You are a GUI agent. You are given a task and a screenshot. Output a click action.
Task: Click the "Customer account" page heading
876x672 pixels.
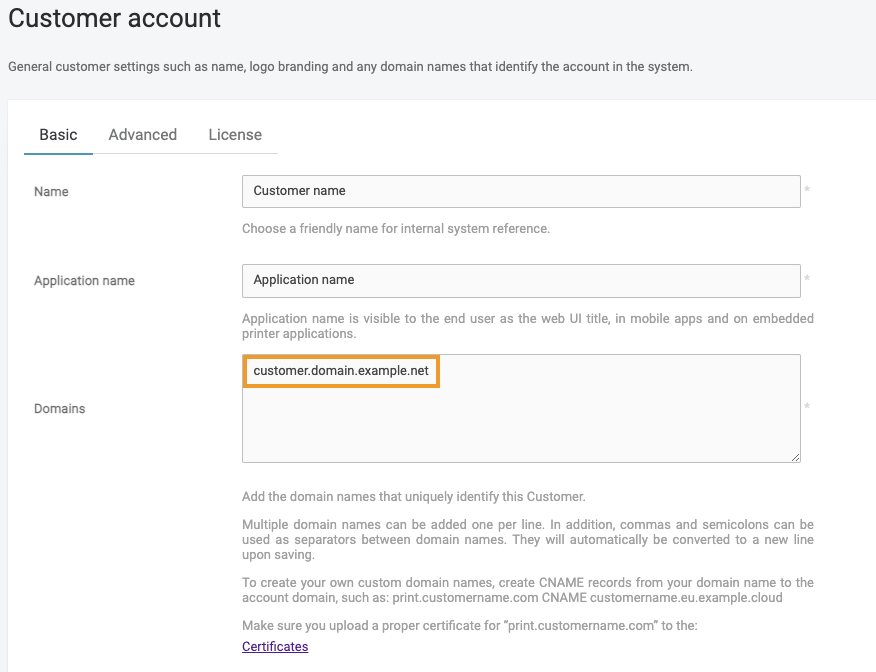pos(115,18)
